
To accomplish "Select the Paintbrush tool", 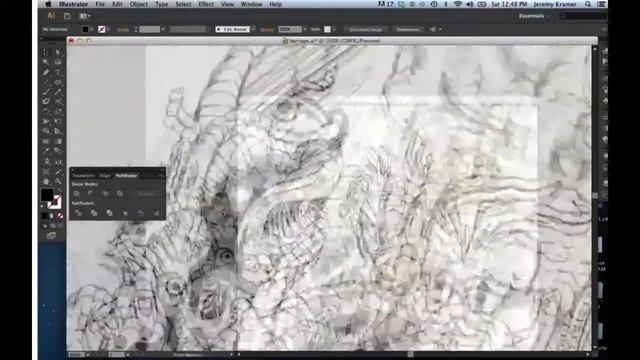I will point(46,92).
